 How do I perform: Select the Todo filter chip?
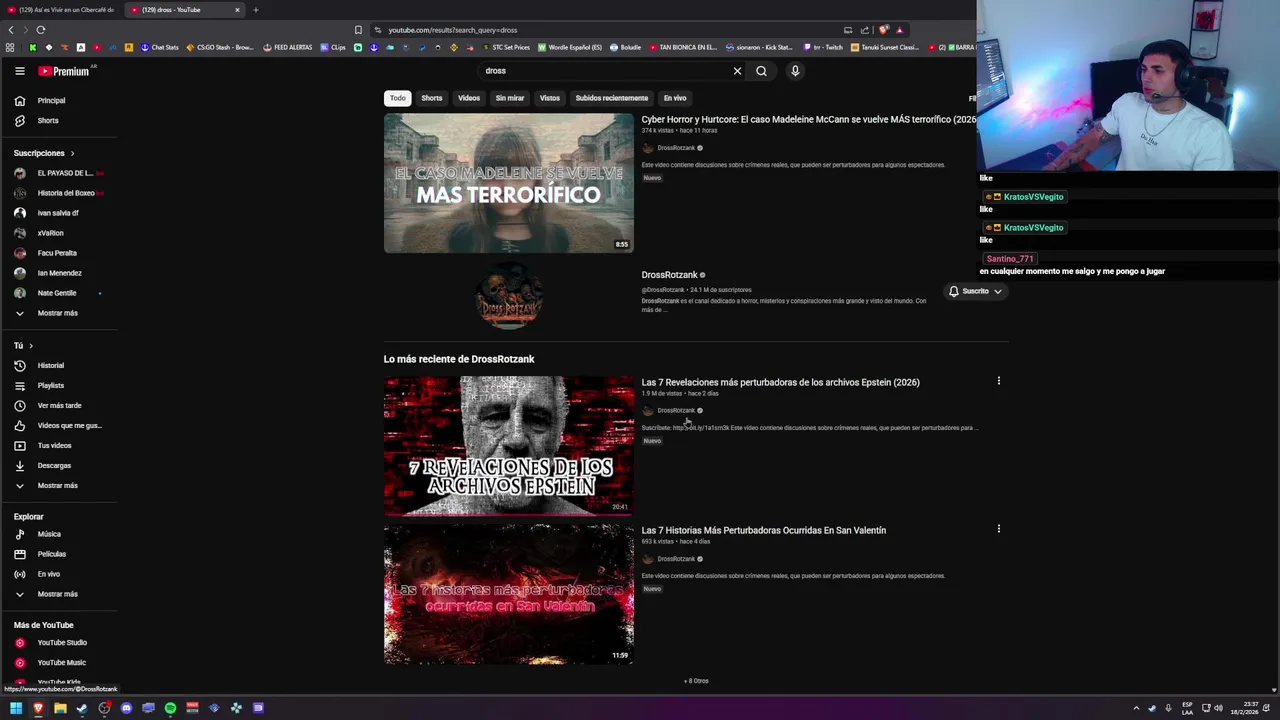398,98
